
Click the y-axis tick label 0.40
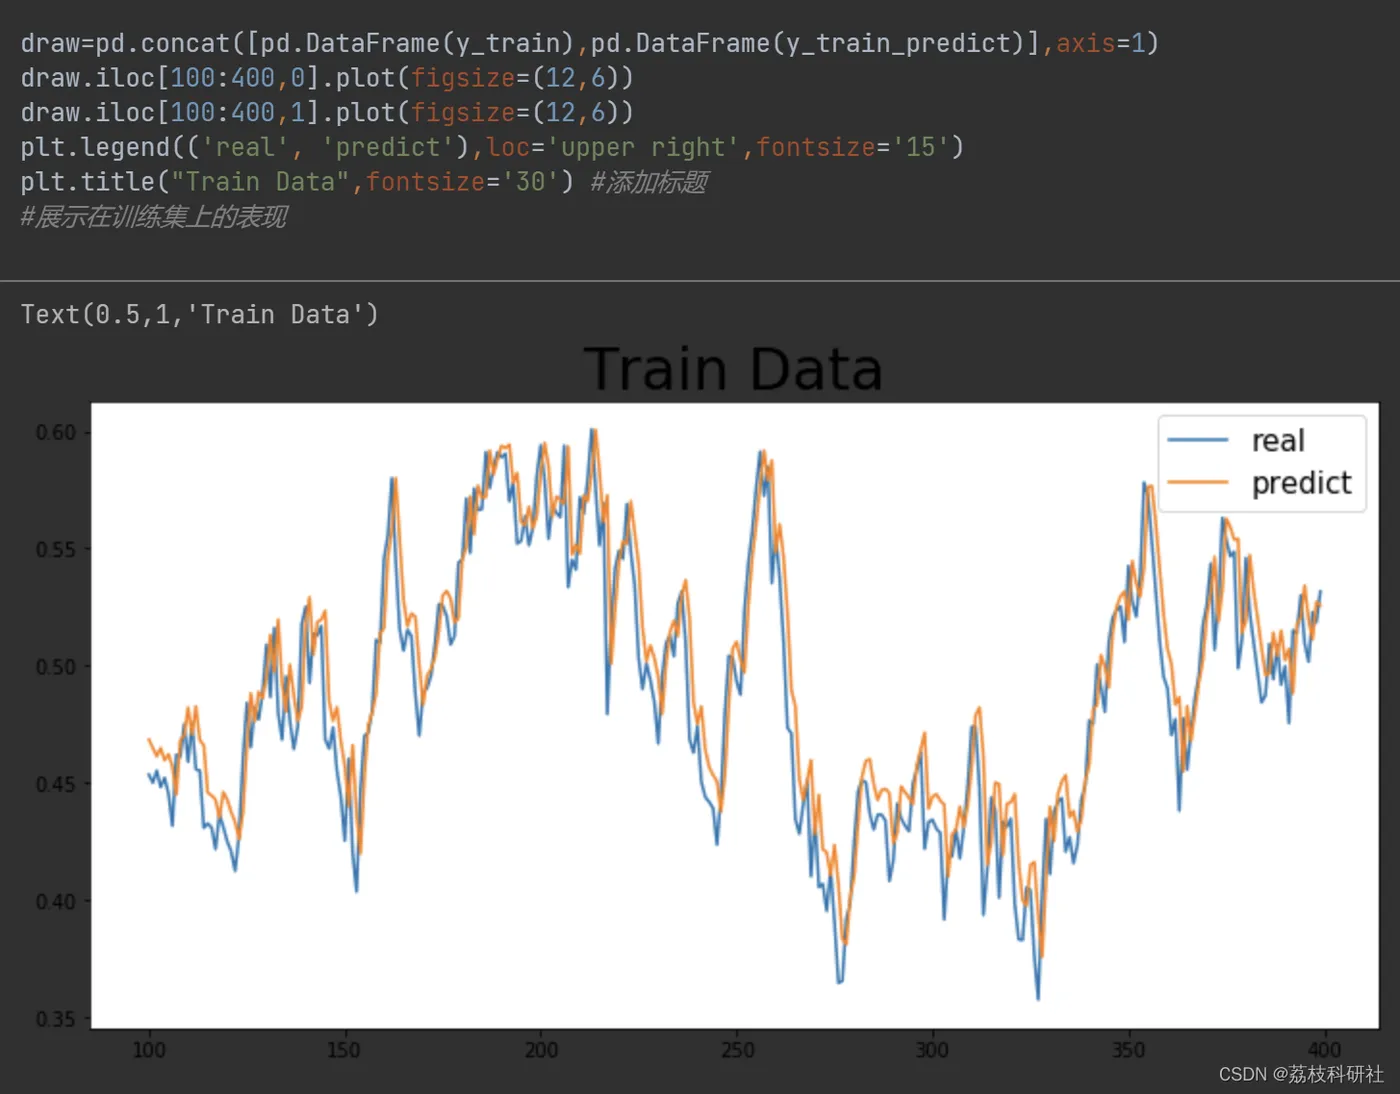pos(56,901)
